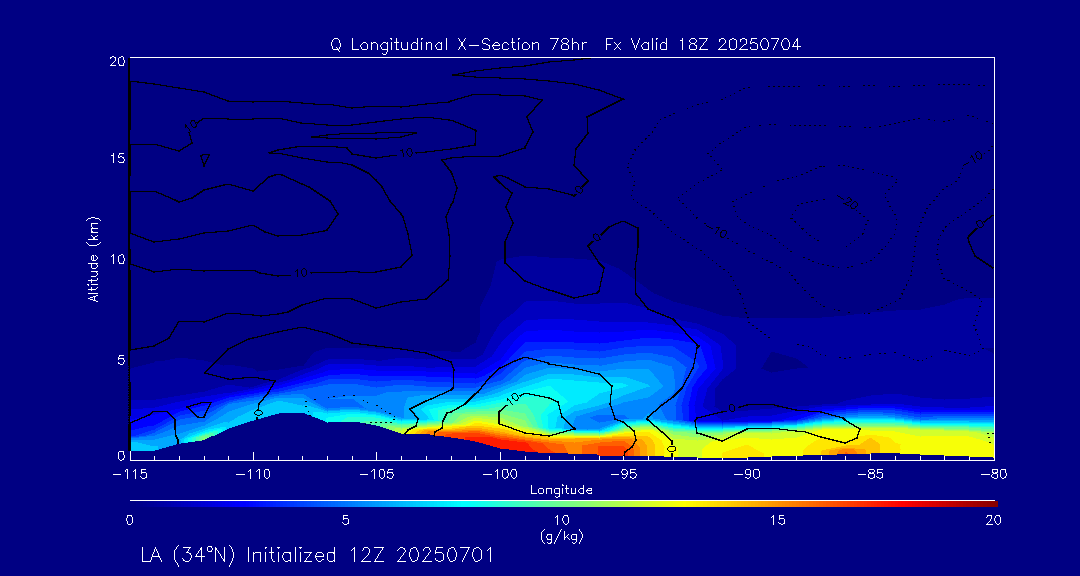This screenshot has height=576, width=1080.
Task: Click the "Longitude" axis label
Action: pos(561,491)
